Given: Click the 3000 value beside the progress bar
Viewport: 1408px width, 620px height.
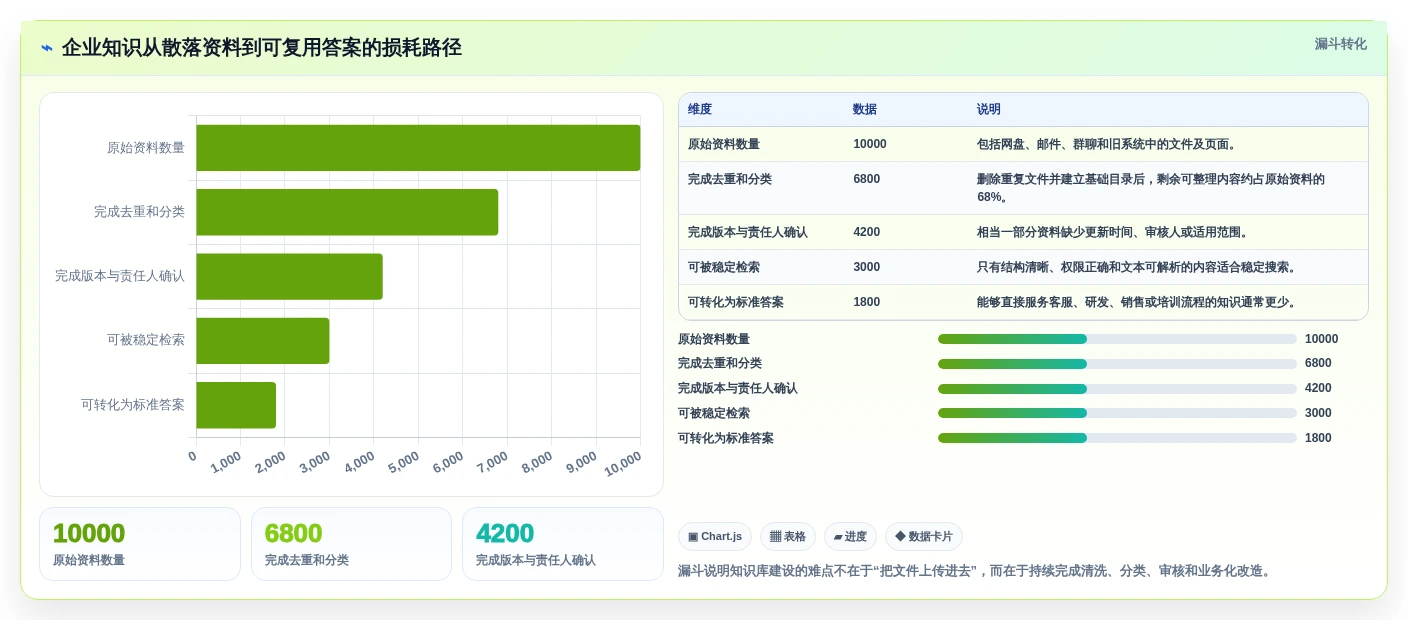Looking at the screenshot, I should tap(1318, 413).
